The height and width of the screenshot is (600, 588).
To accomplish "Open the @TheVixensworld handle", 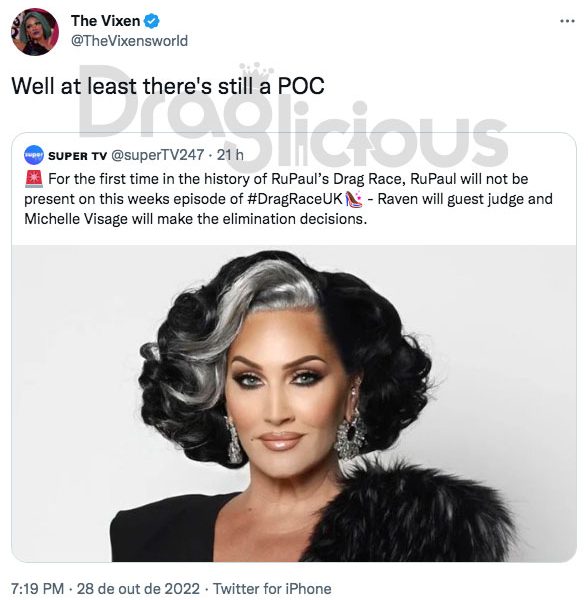I will (x=129, y=41).
